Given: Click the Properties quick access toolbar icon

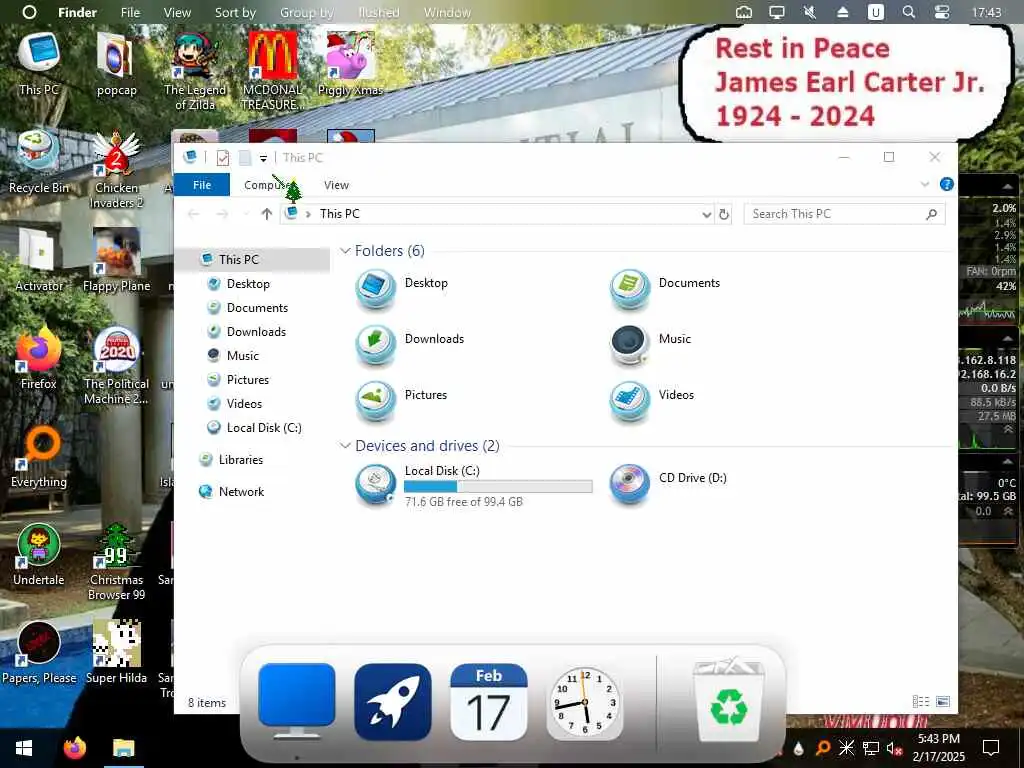Looking at the screenshot, I should pos(223,157).
